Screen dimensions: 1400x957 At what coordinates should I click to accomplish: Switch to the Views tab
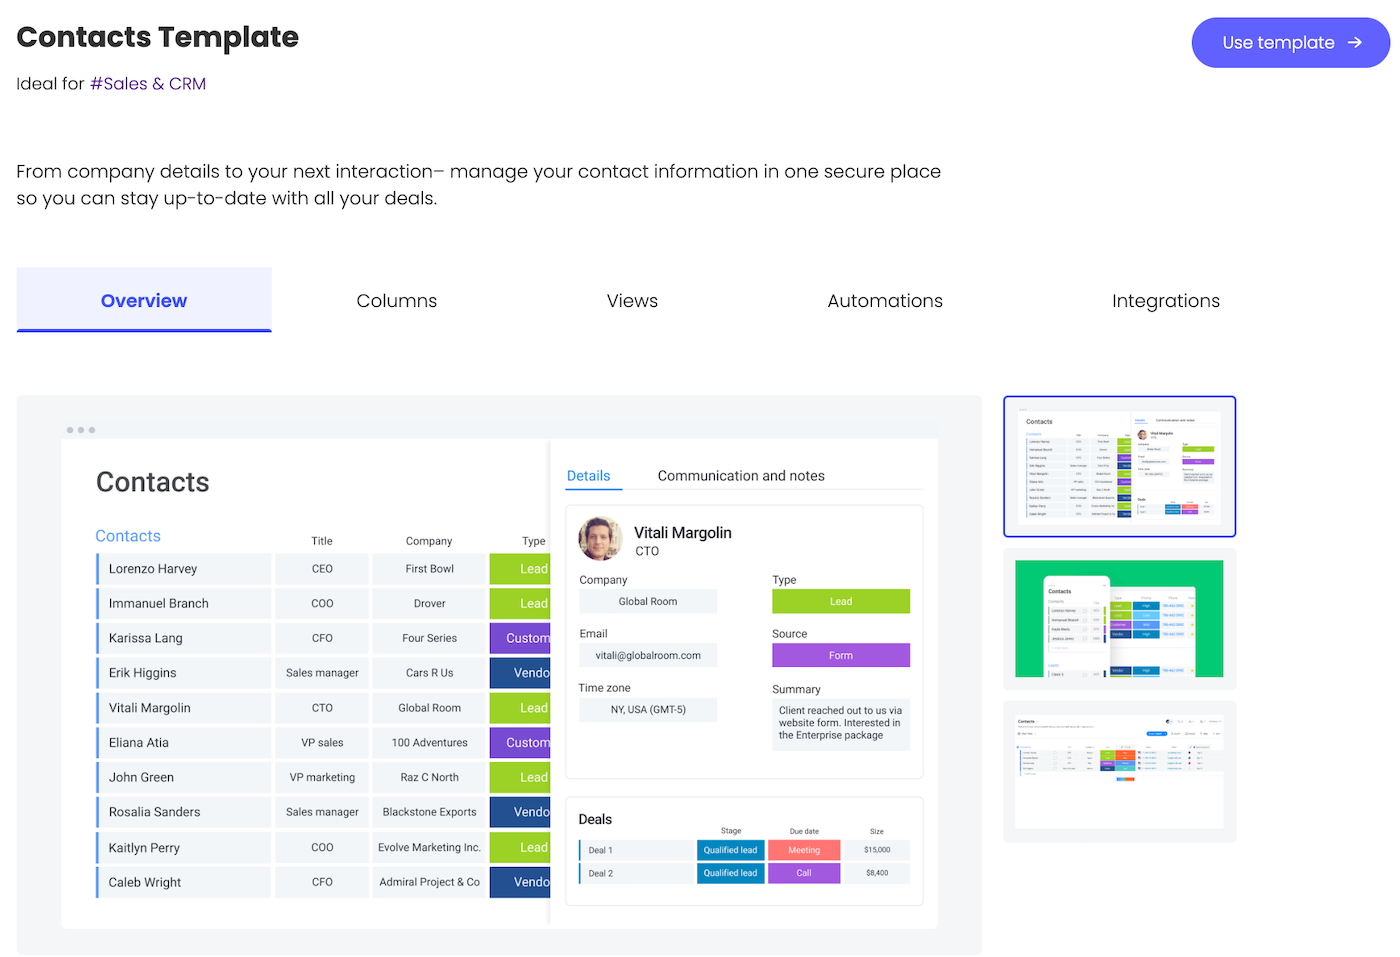[x=632, y=301]
